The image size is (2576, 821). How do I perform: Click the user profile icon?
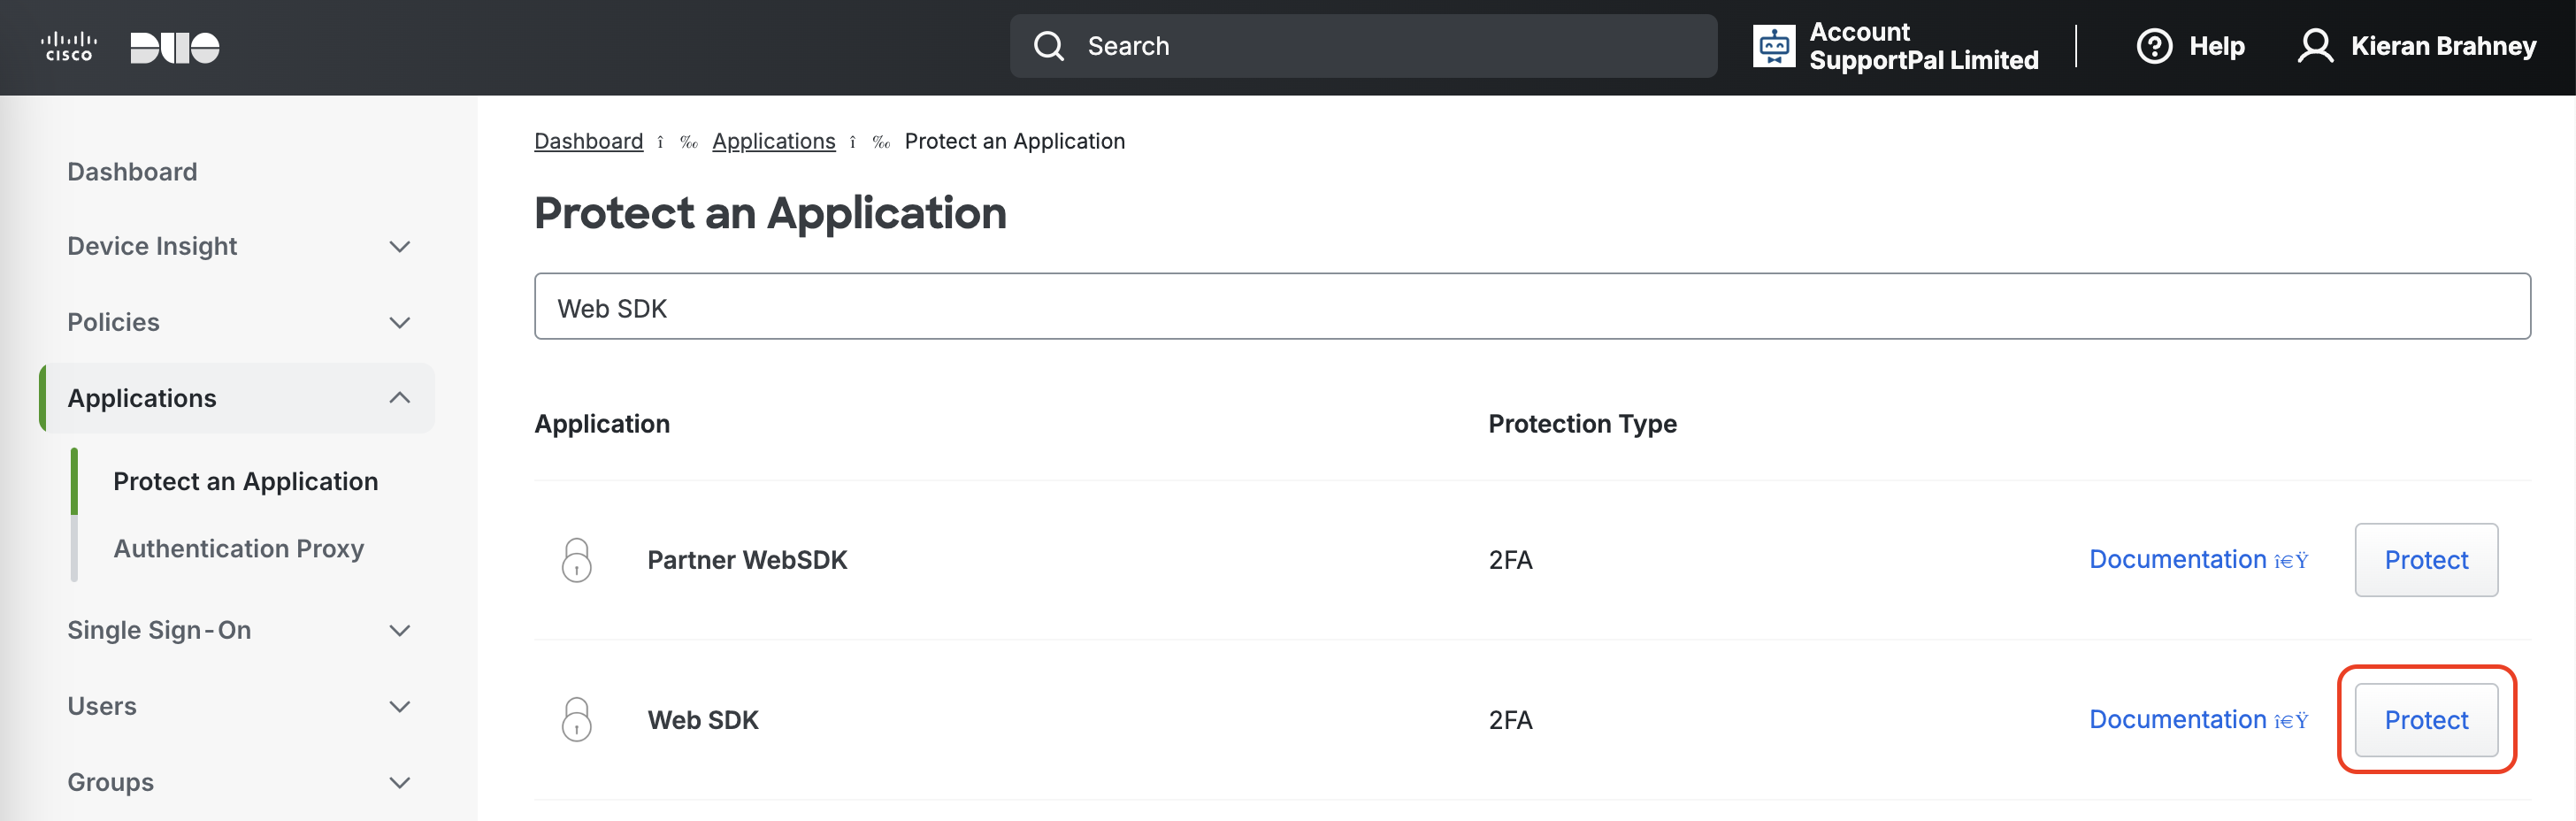point(2315,46)
